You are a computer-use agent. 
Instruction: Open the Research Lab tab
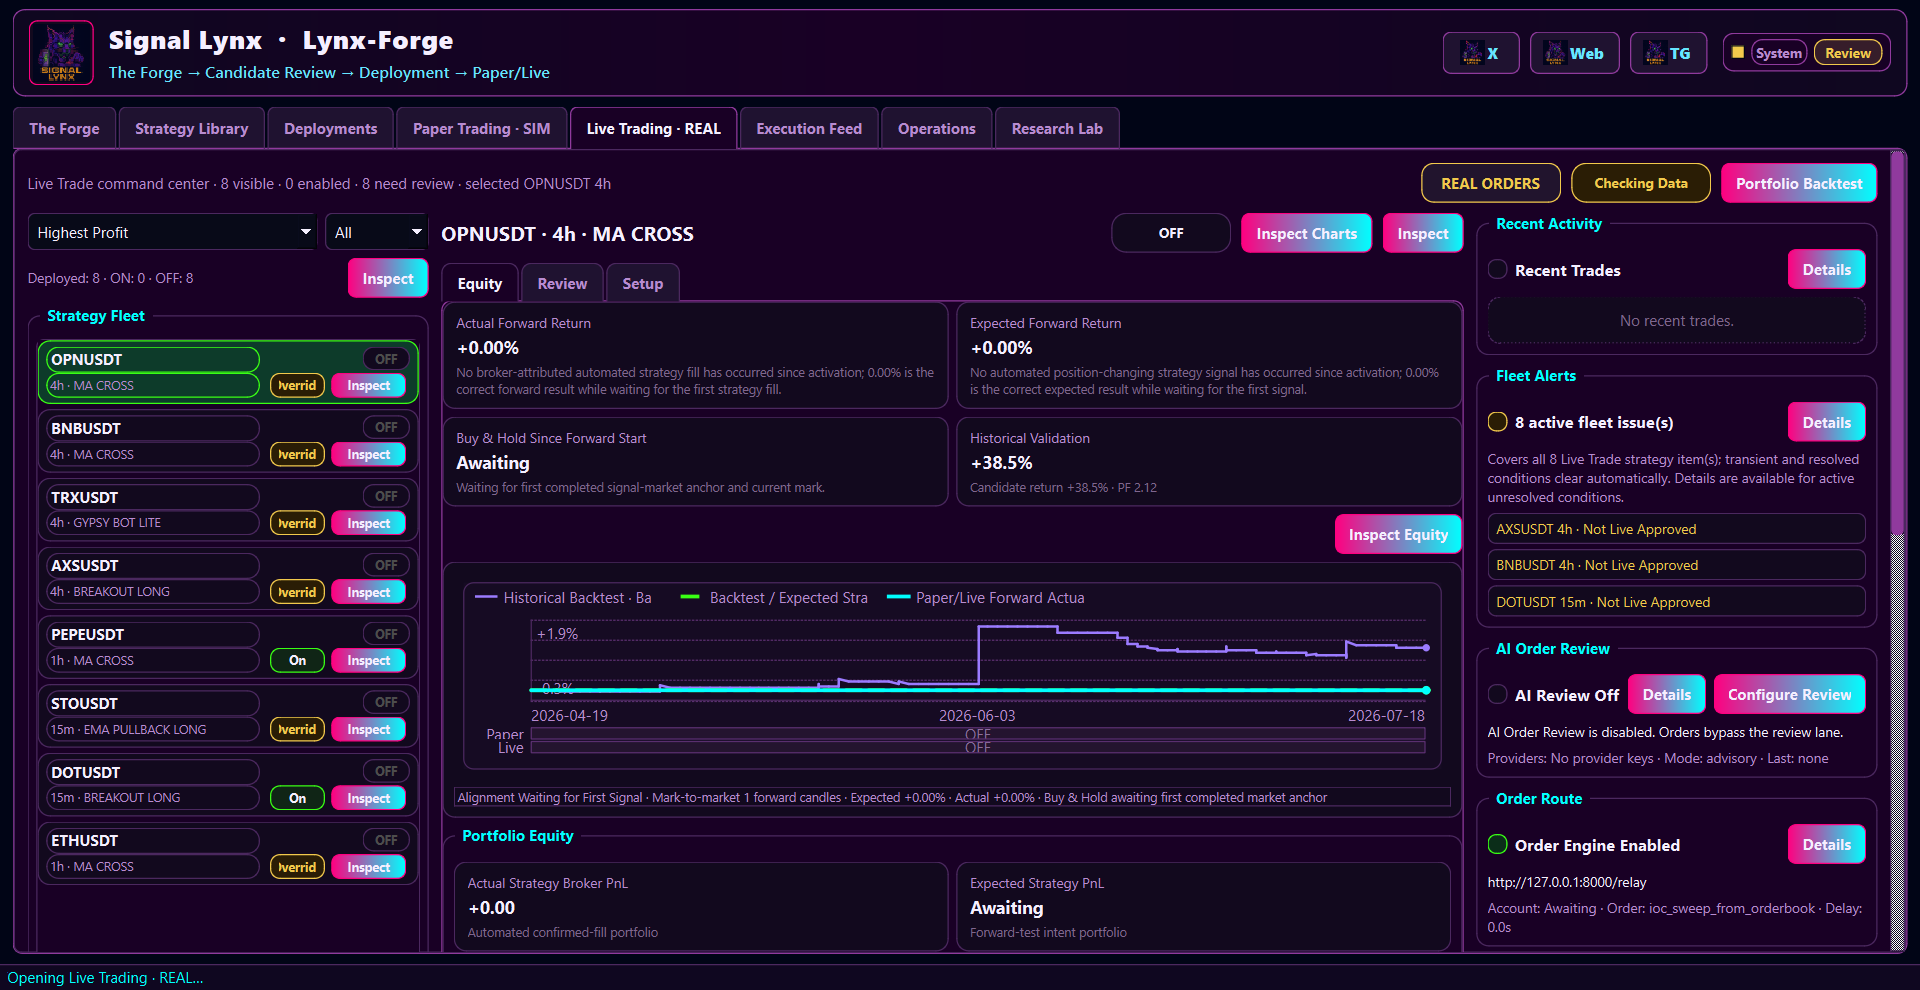[1057, 128]
